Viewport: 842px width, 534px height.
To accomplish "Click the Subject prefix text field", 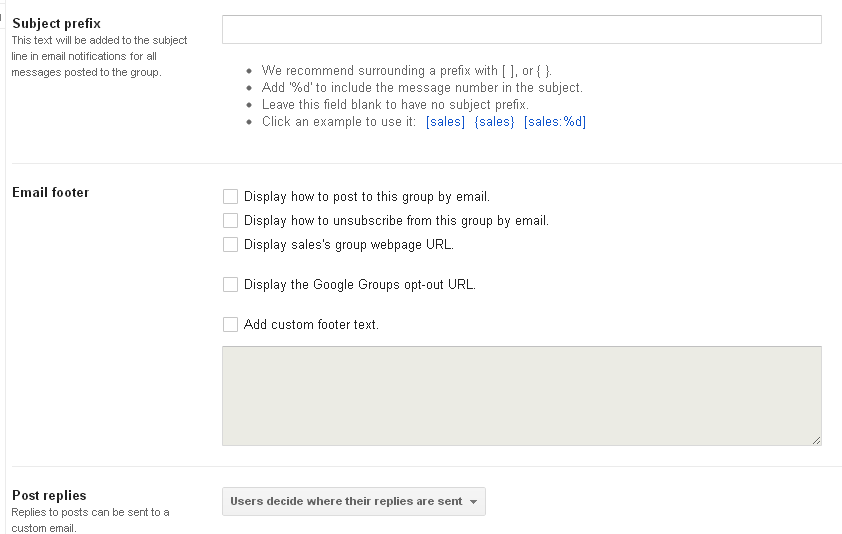I will [521, 29].
